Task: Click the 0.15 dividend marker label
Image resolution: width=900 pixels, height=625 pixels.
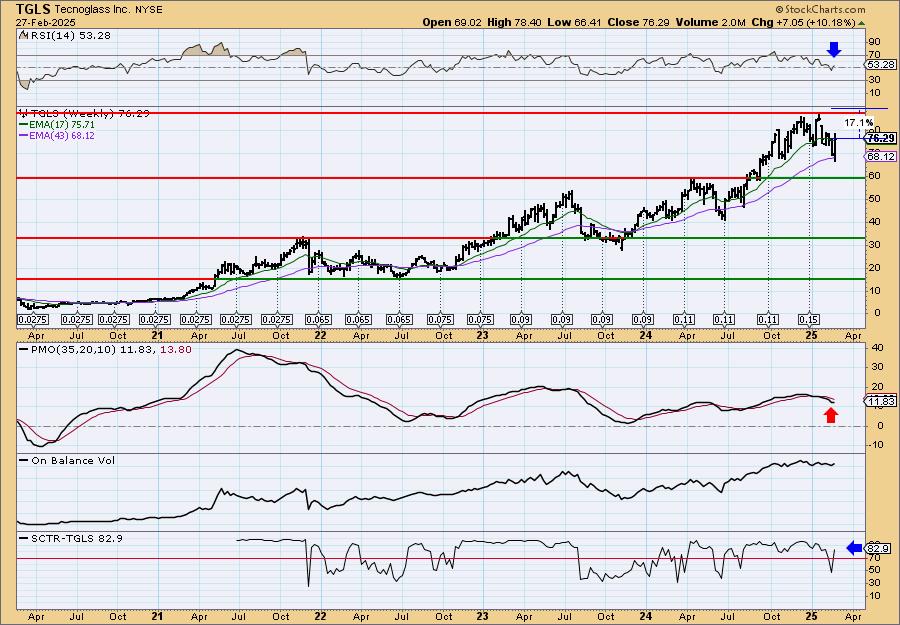Action: [x=809, y=320]
